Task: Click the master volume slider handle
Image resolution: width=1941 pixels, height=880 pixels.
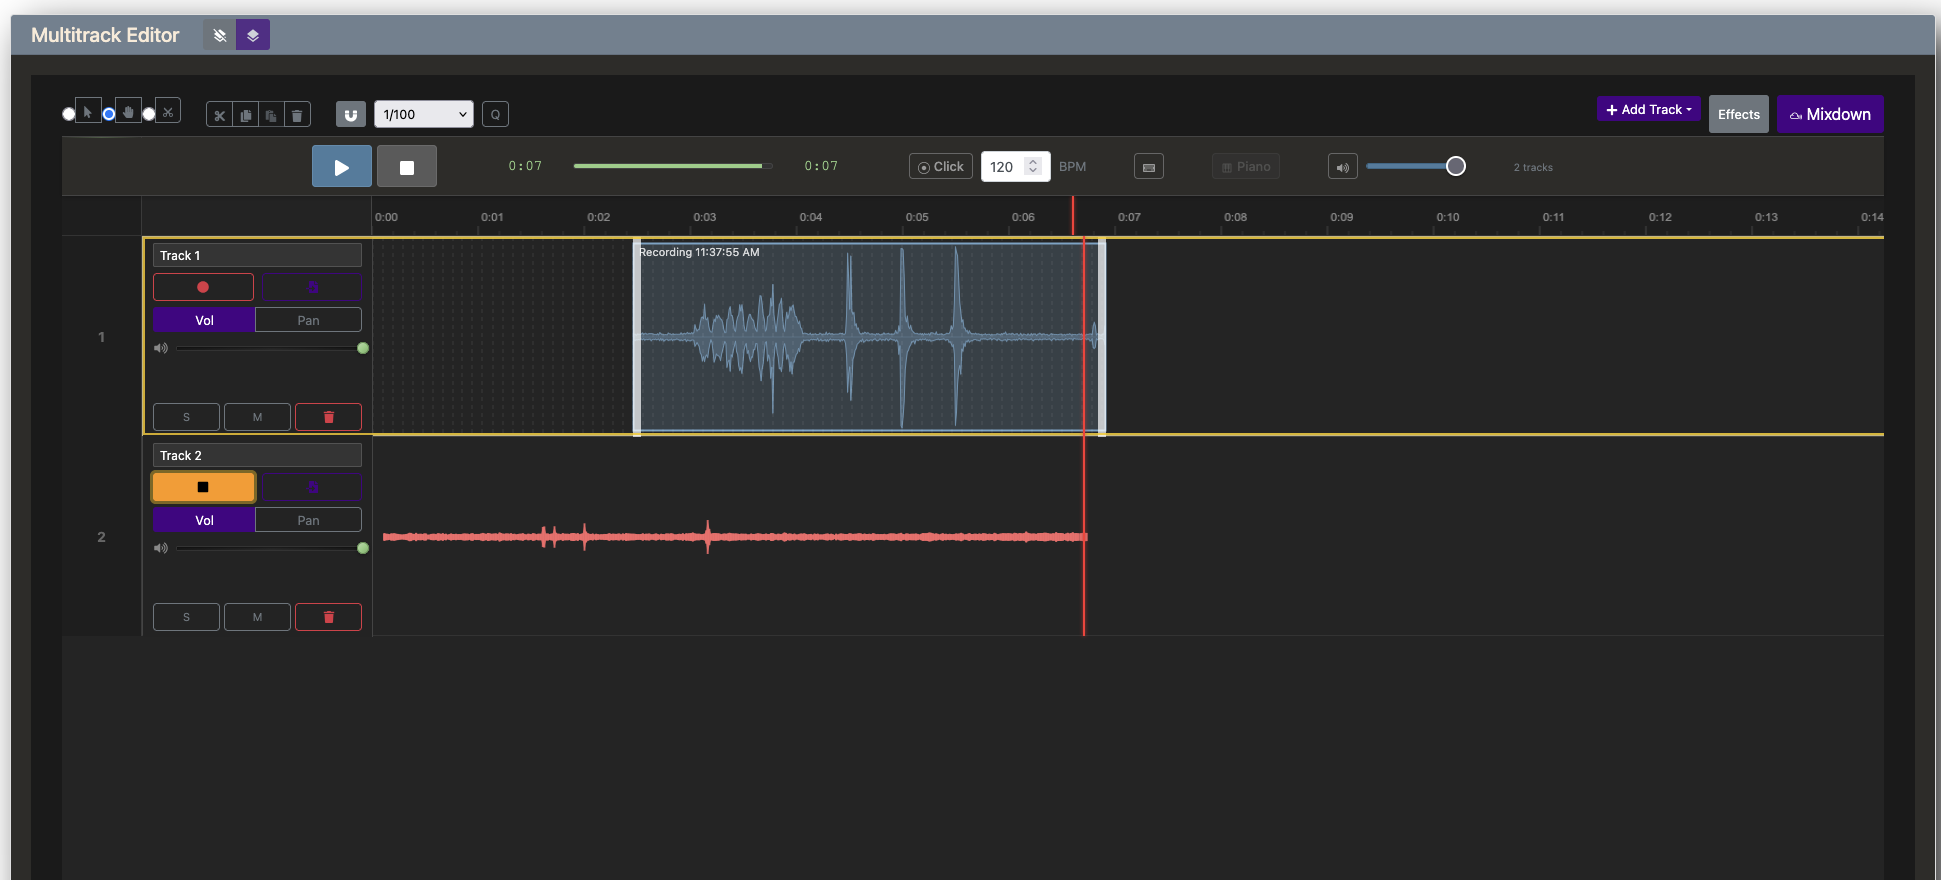Action: [x=1456, y=166]
